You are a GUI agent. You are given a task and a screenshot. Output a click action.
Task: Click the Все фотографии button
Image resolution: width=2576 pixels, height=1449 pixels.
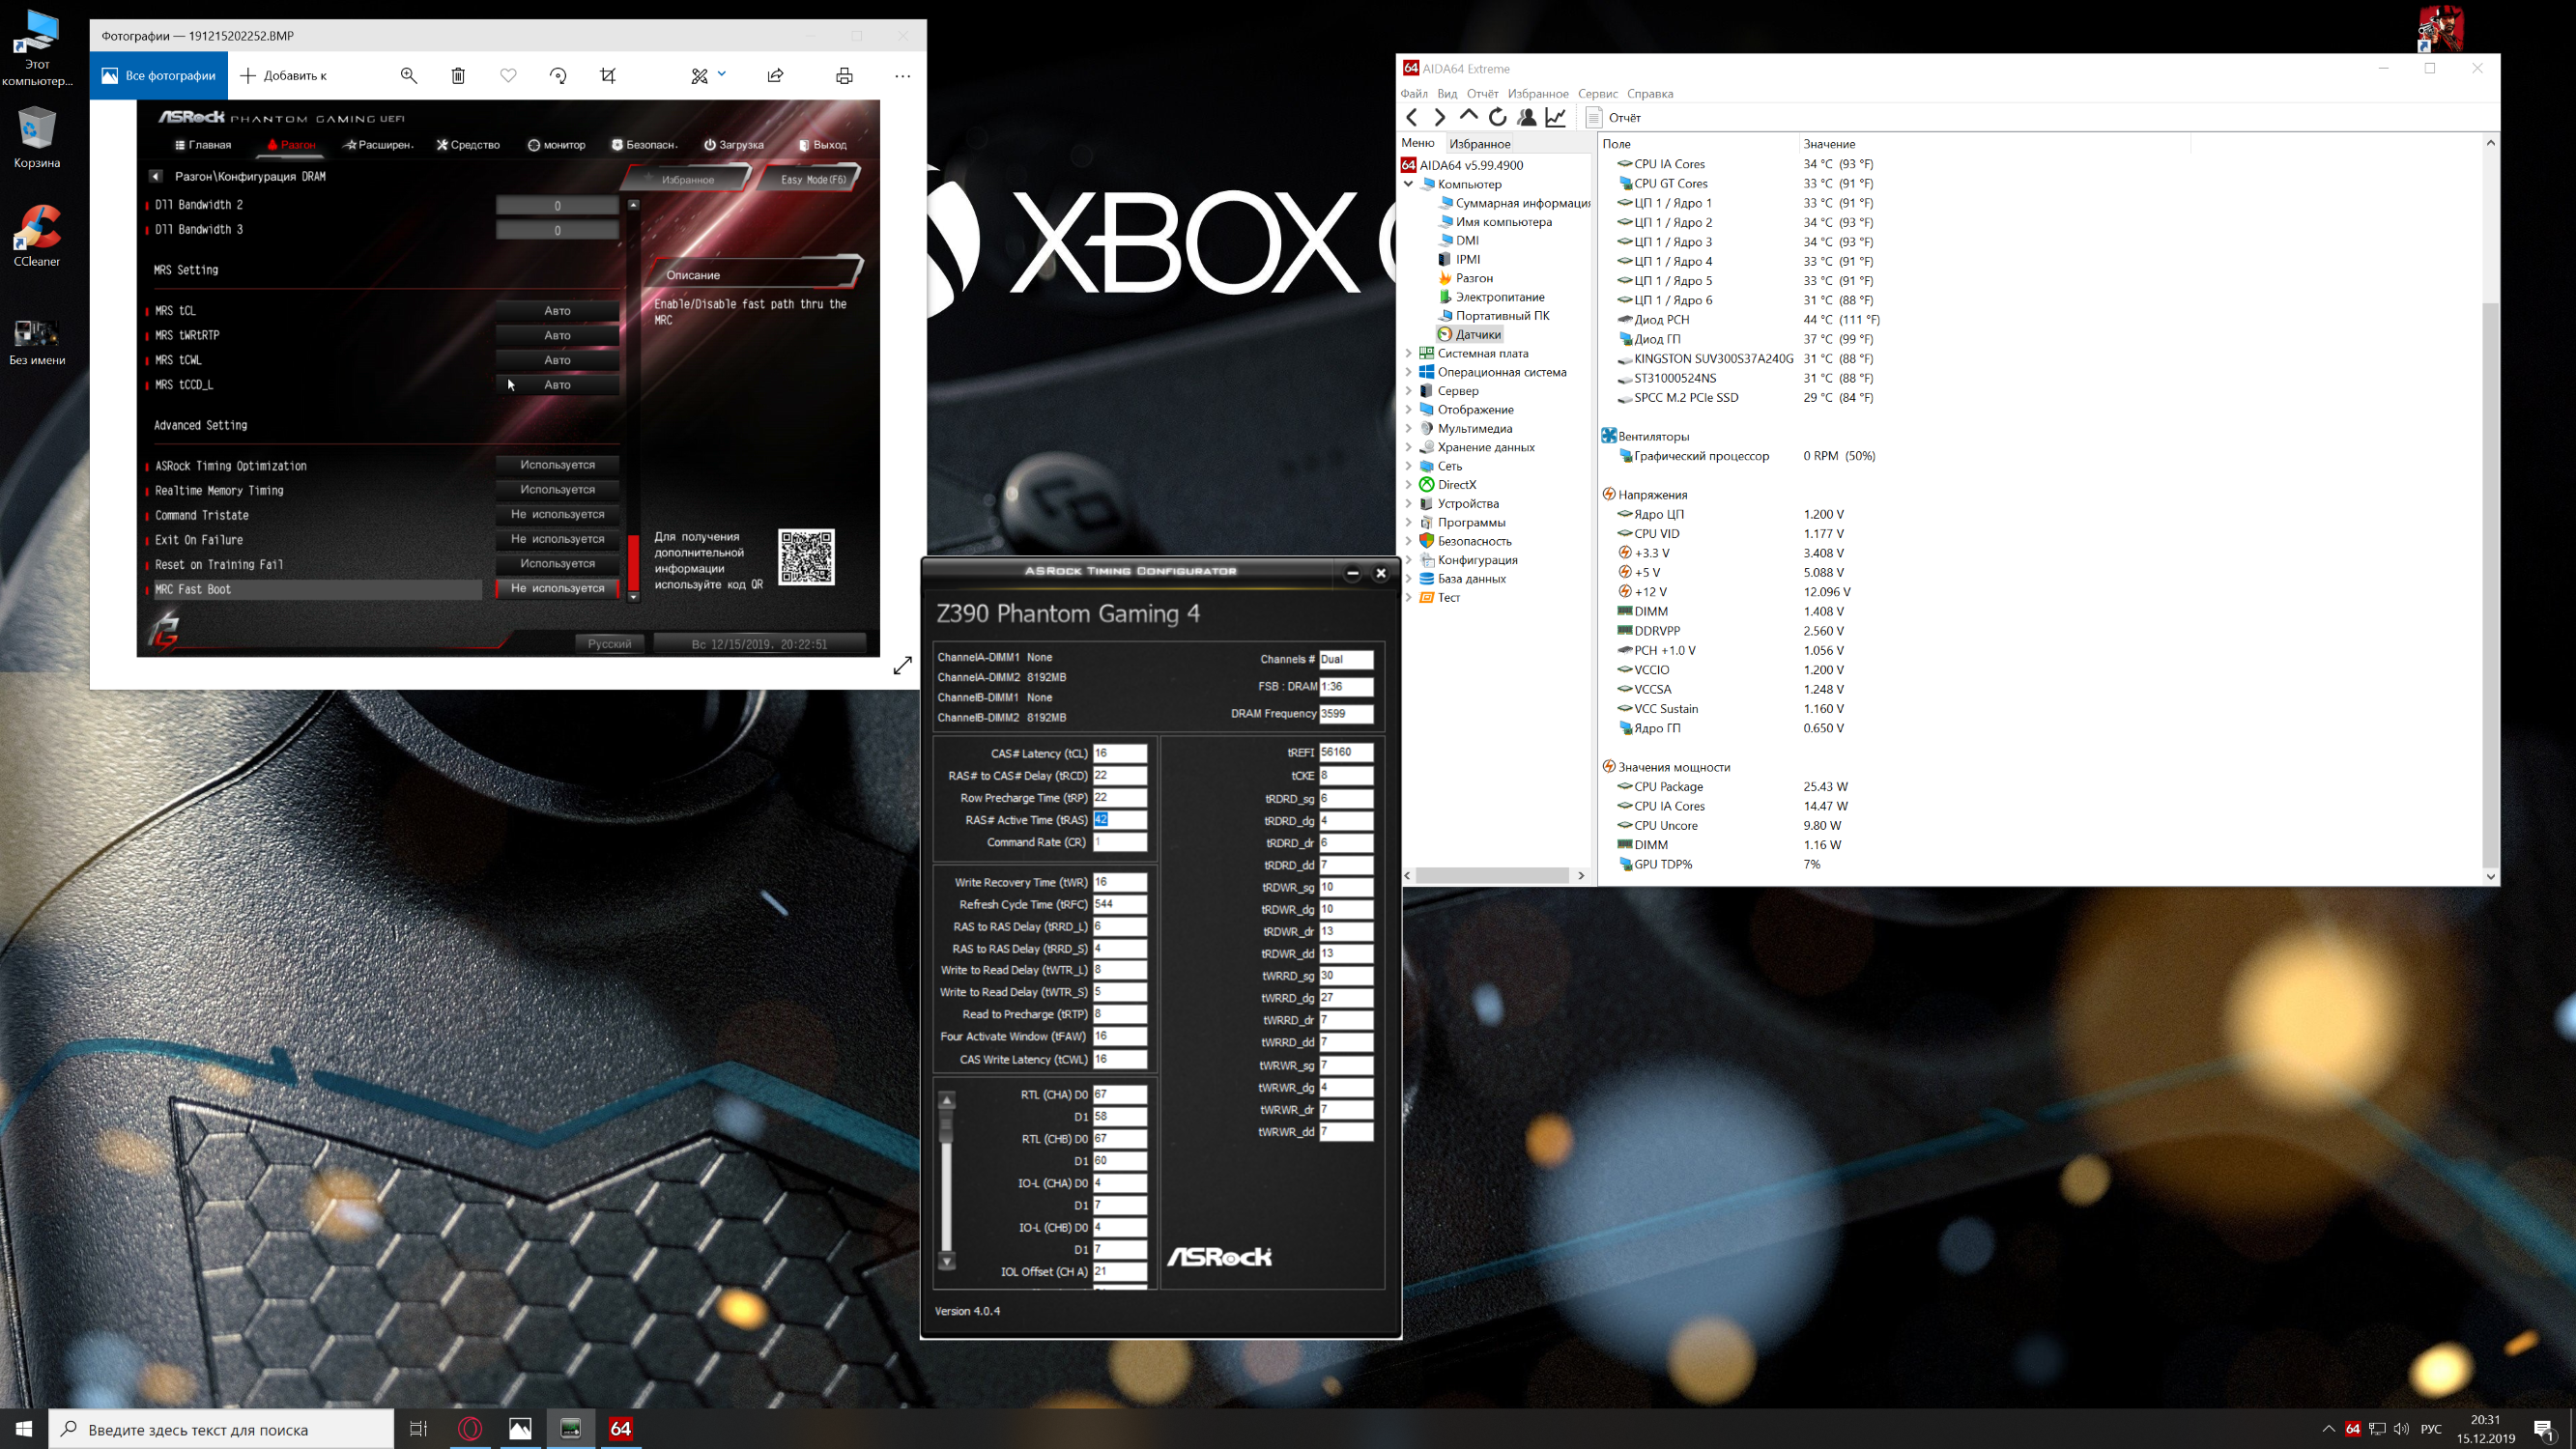159,76
